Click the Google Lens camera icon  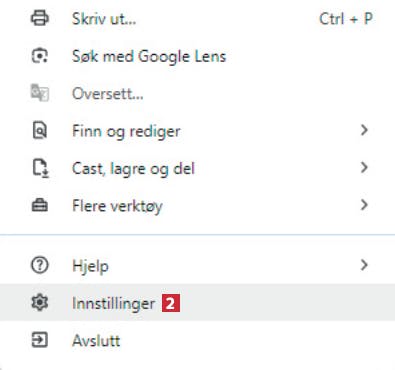pyautogui.click(x=40, y=56)
